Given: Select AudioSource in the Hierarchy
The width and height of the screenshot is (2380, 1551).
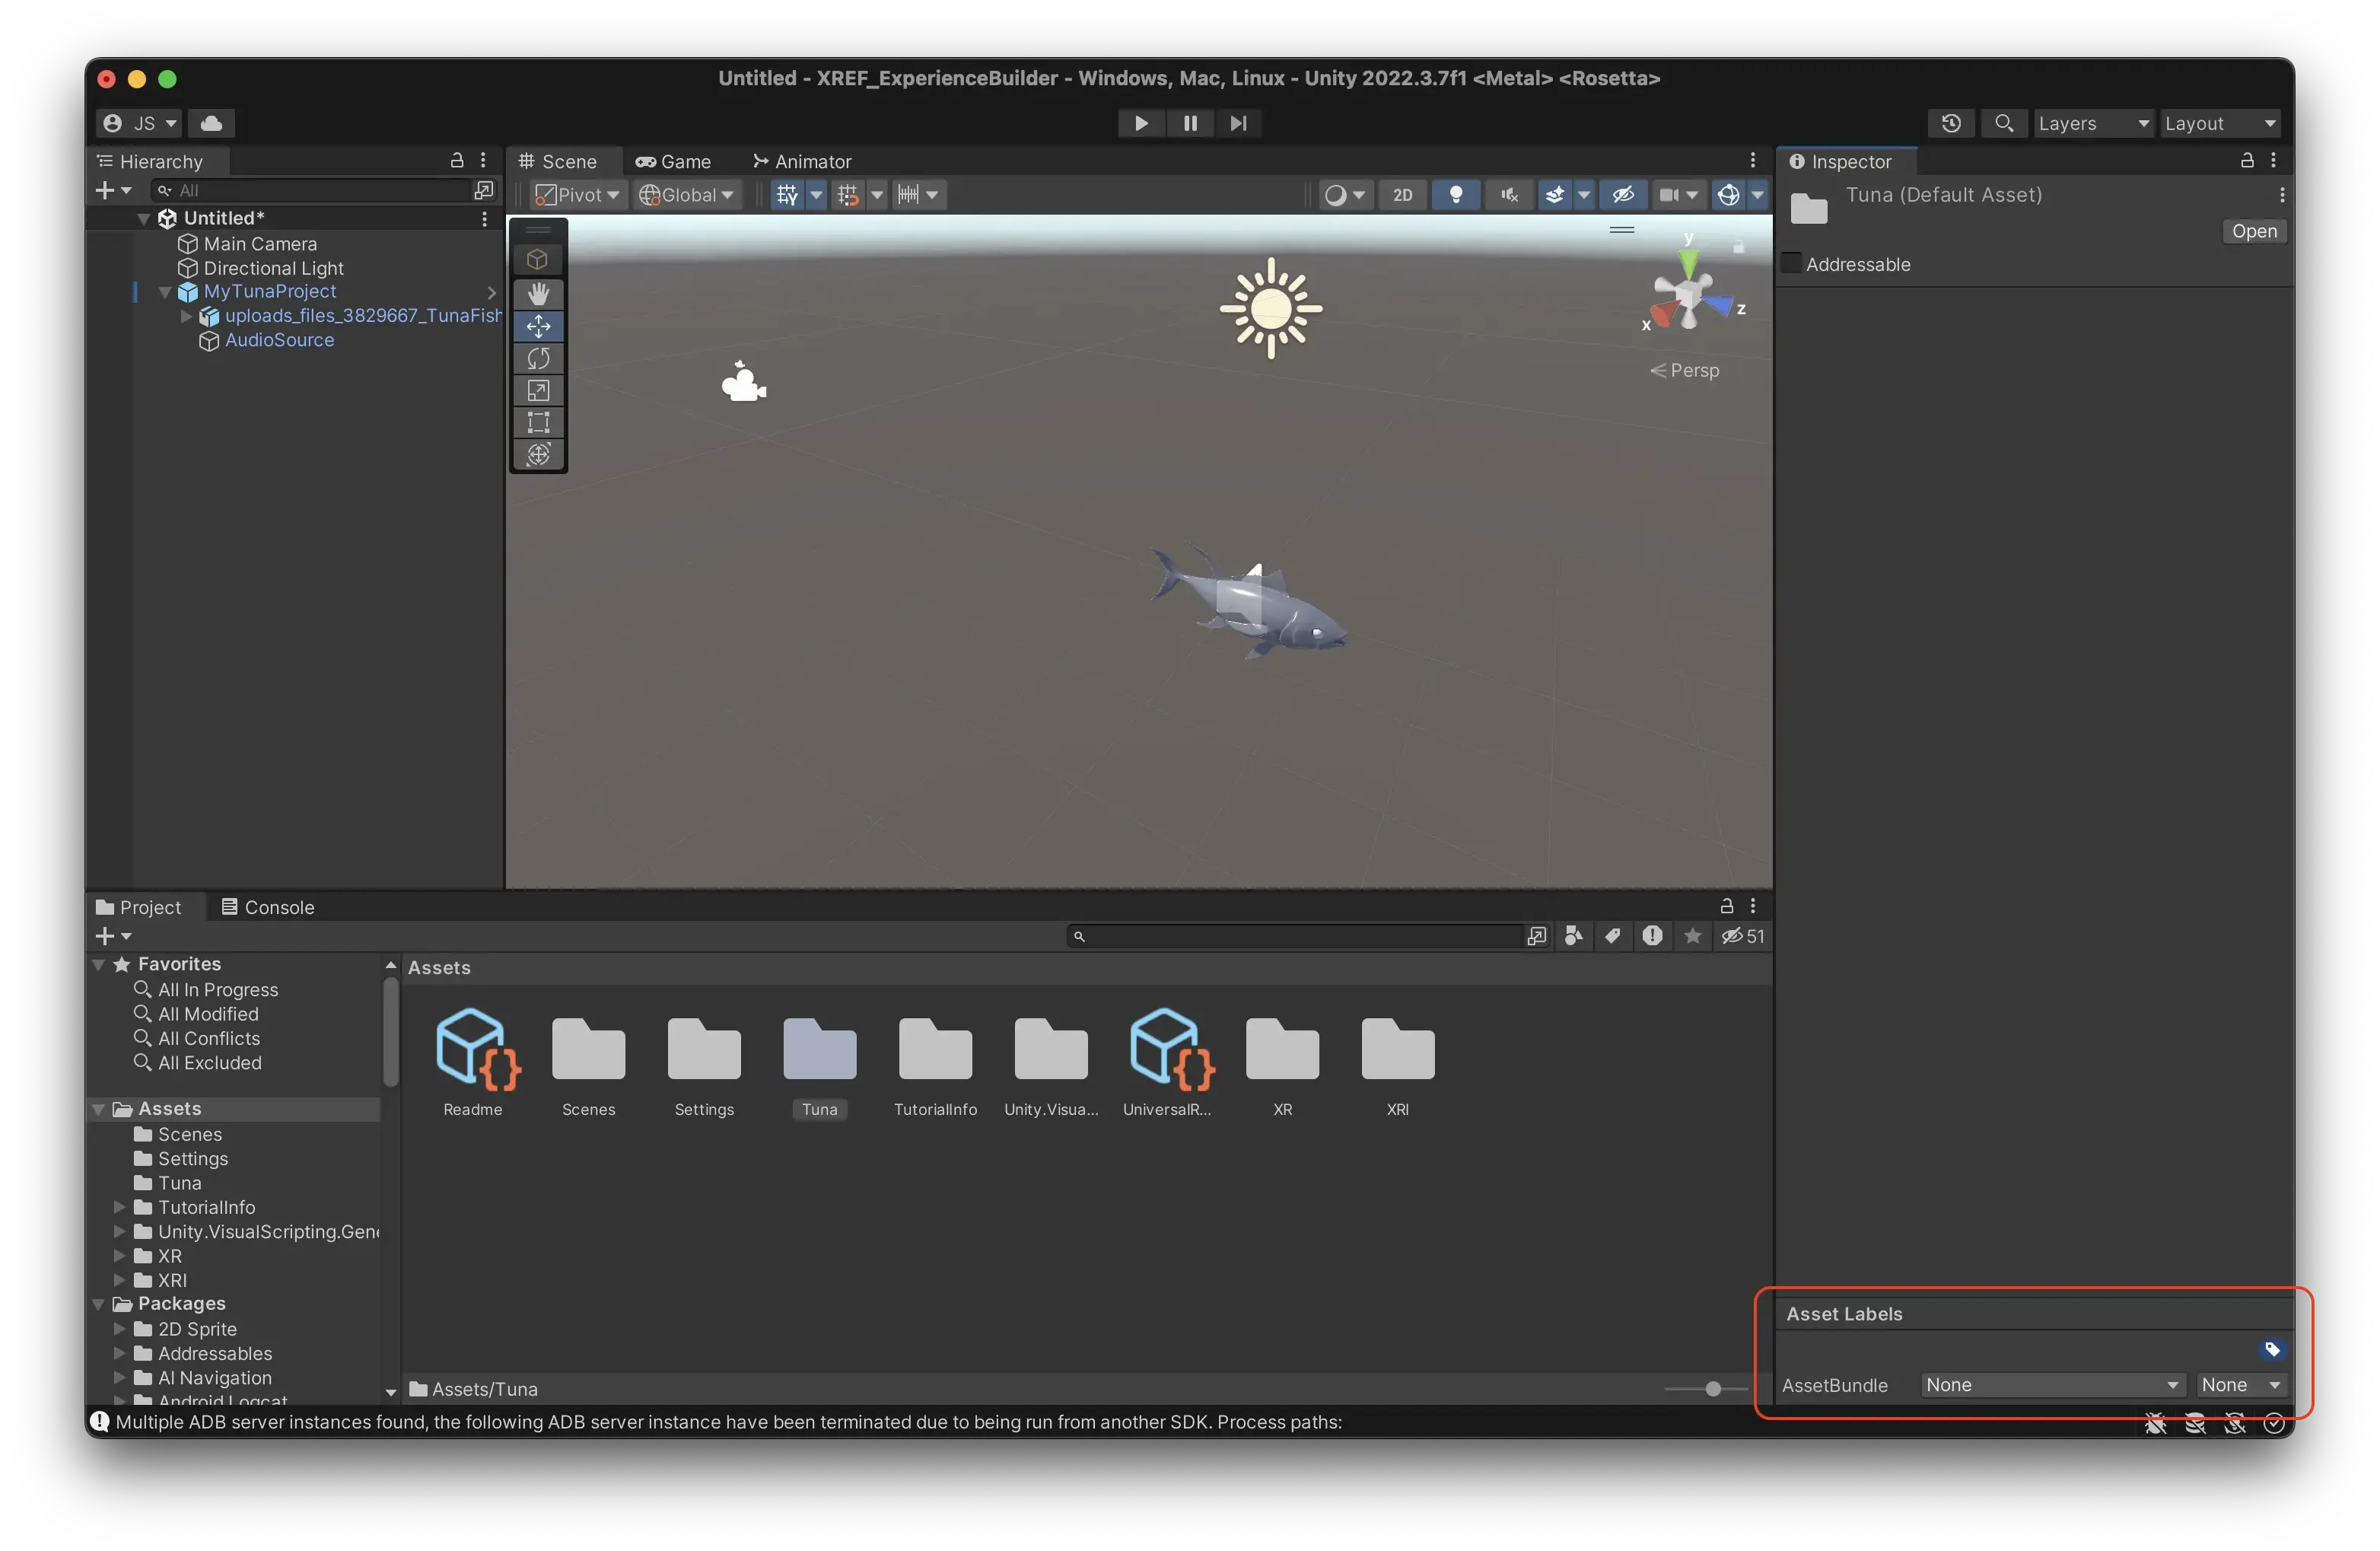Looking at the screenshot, I should [x=279, y=340].
